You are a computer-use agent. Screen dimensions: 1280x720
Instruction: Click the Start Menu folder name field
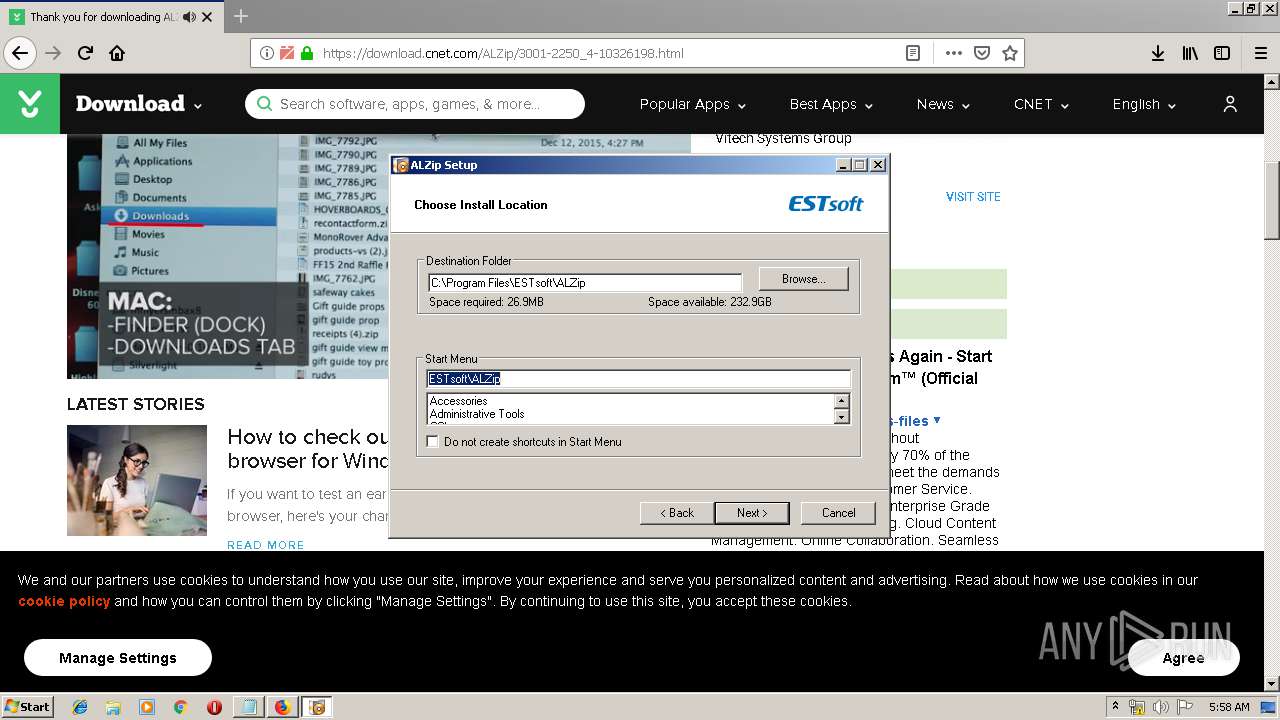pyautogui.click(x=639, y=379)
